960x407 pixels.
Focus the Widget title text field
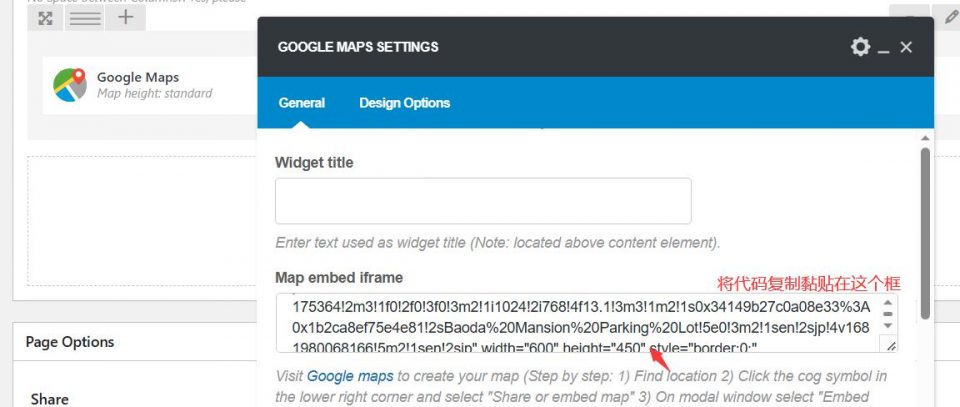pyautogui.click(x=483, y=201)
